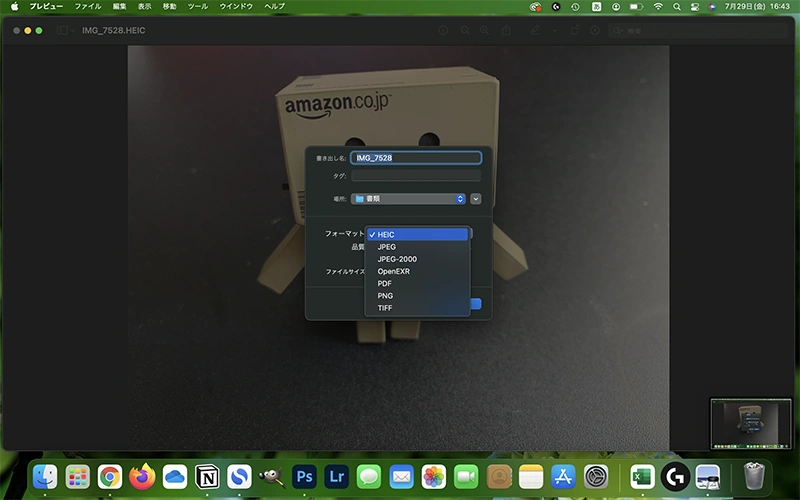Expand the save dialog with chevron button
800x500 pixels.
point(476,199)
